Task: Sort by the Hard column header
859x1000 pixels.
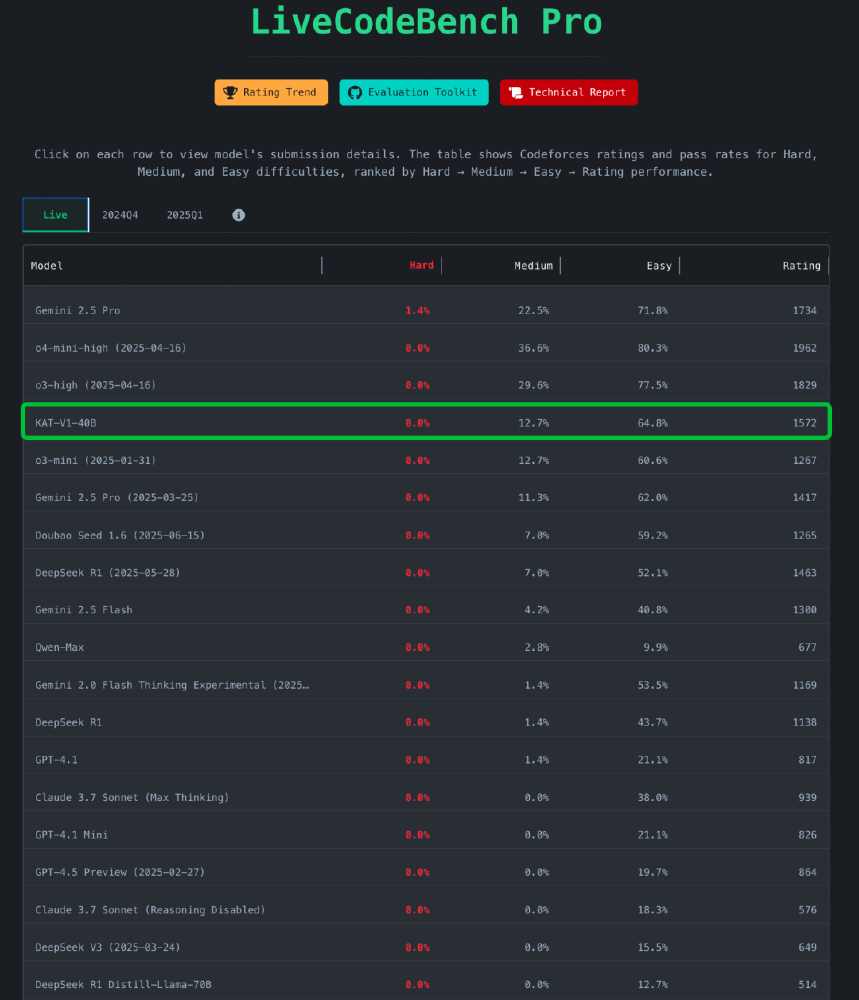Action: pos(421,265)
